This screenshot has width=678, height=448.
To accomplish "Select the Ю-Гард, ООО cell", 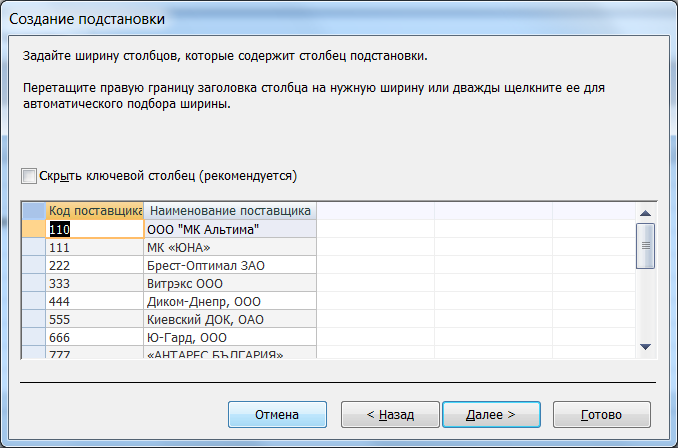I will [x=230, y=337].
